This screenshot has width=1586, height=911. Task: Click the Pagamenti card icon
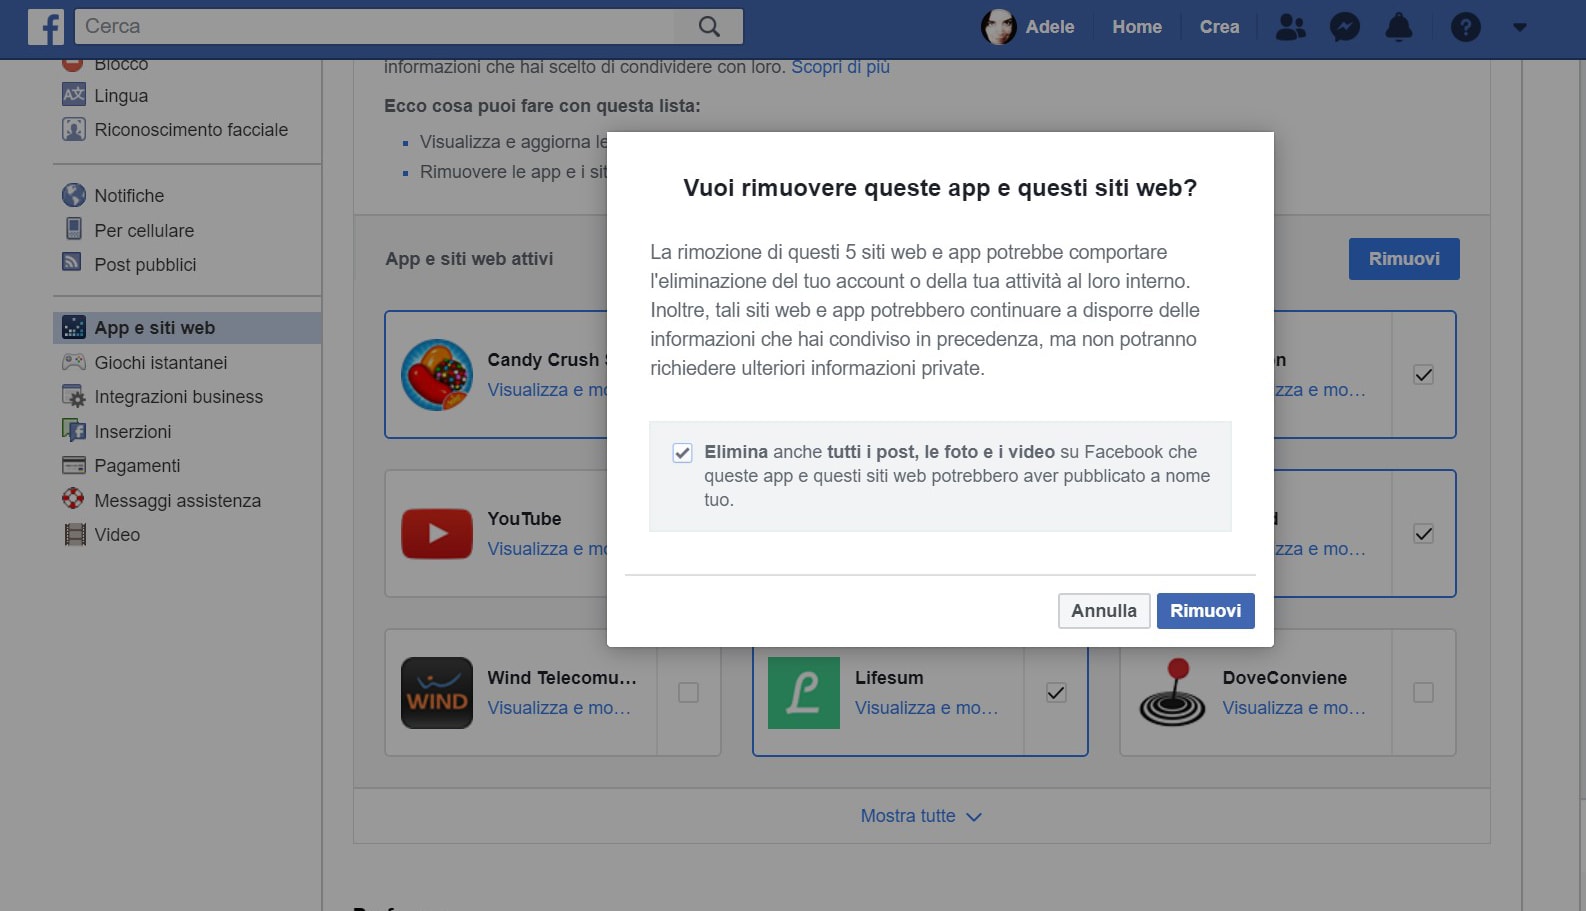(74, 465)
